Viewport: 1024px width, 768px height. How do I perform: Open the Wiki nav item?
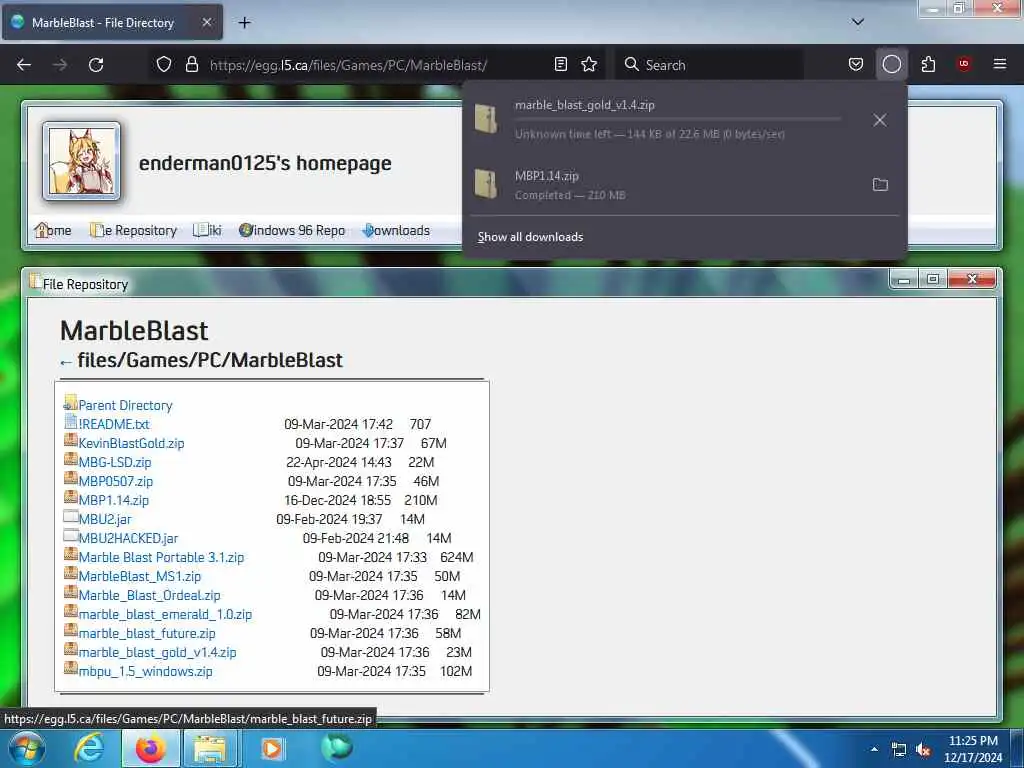coord(207,231)
